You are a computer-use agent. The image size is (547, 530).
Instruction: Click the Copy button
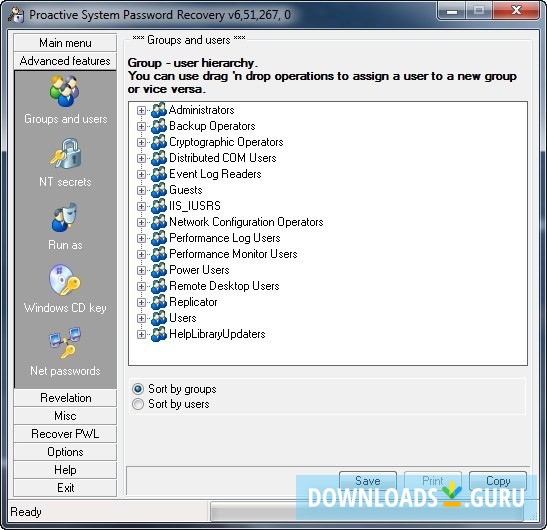498,481
